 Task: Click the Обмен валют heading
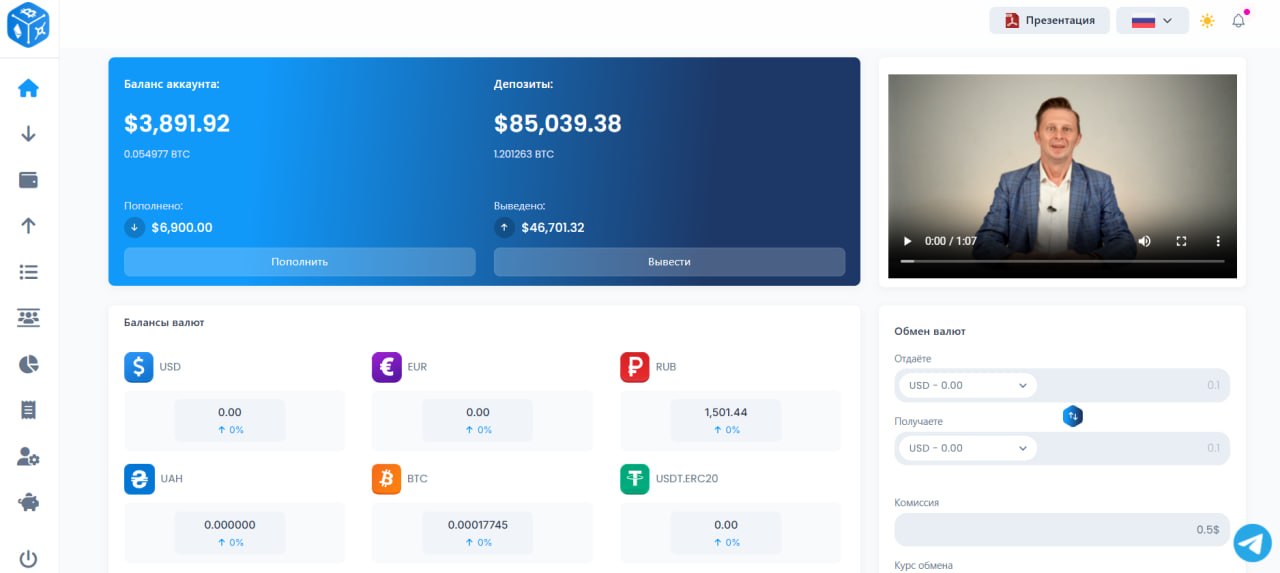tap(930, 331)
